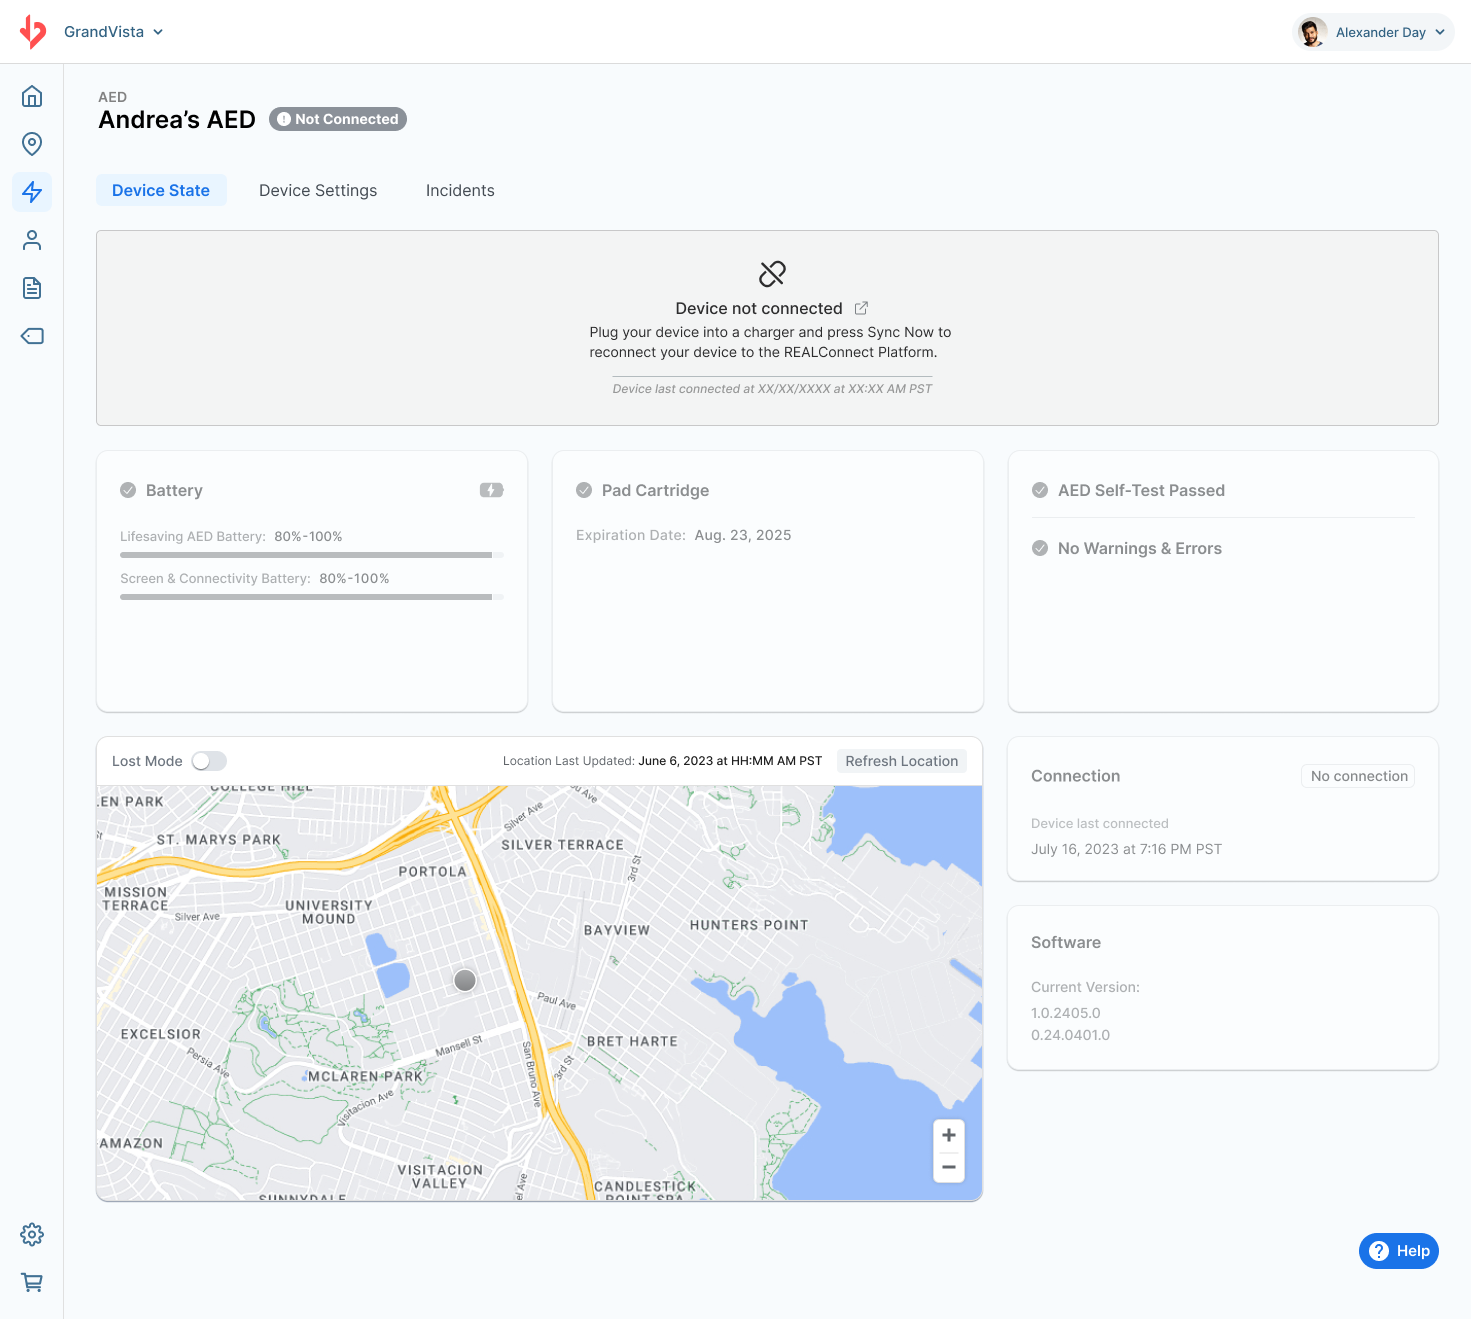The image size is (1471, 1319).
Task: Switch to the Incidents tab
Action: tap(460, 190)
